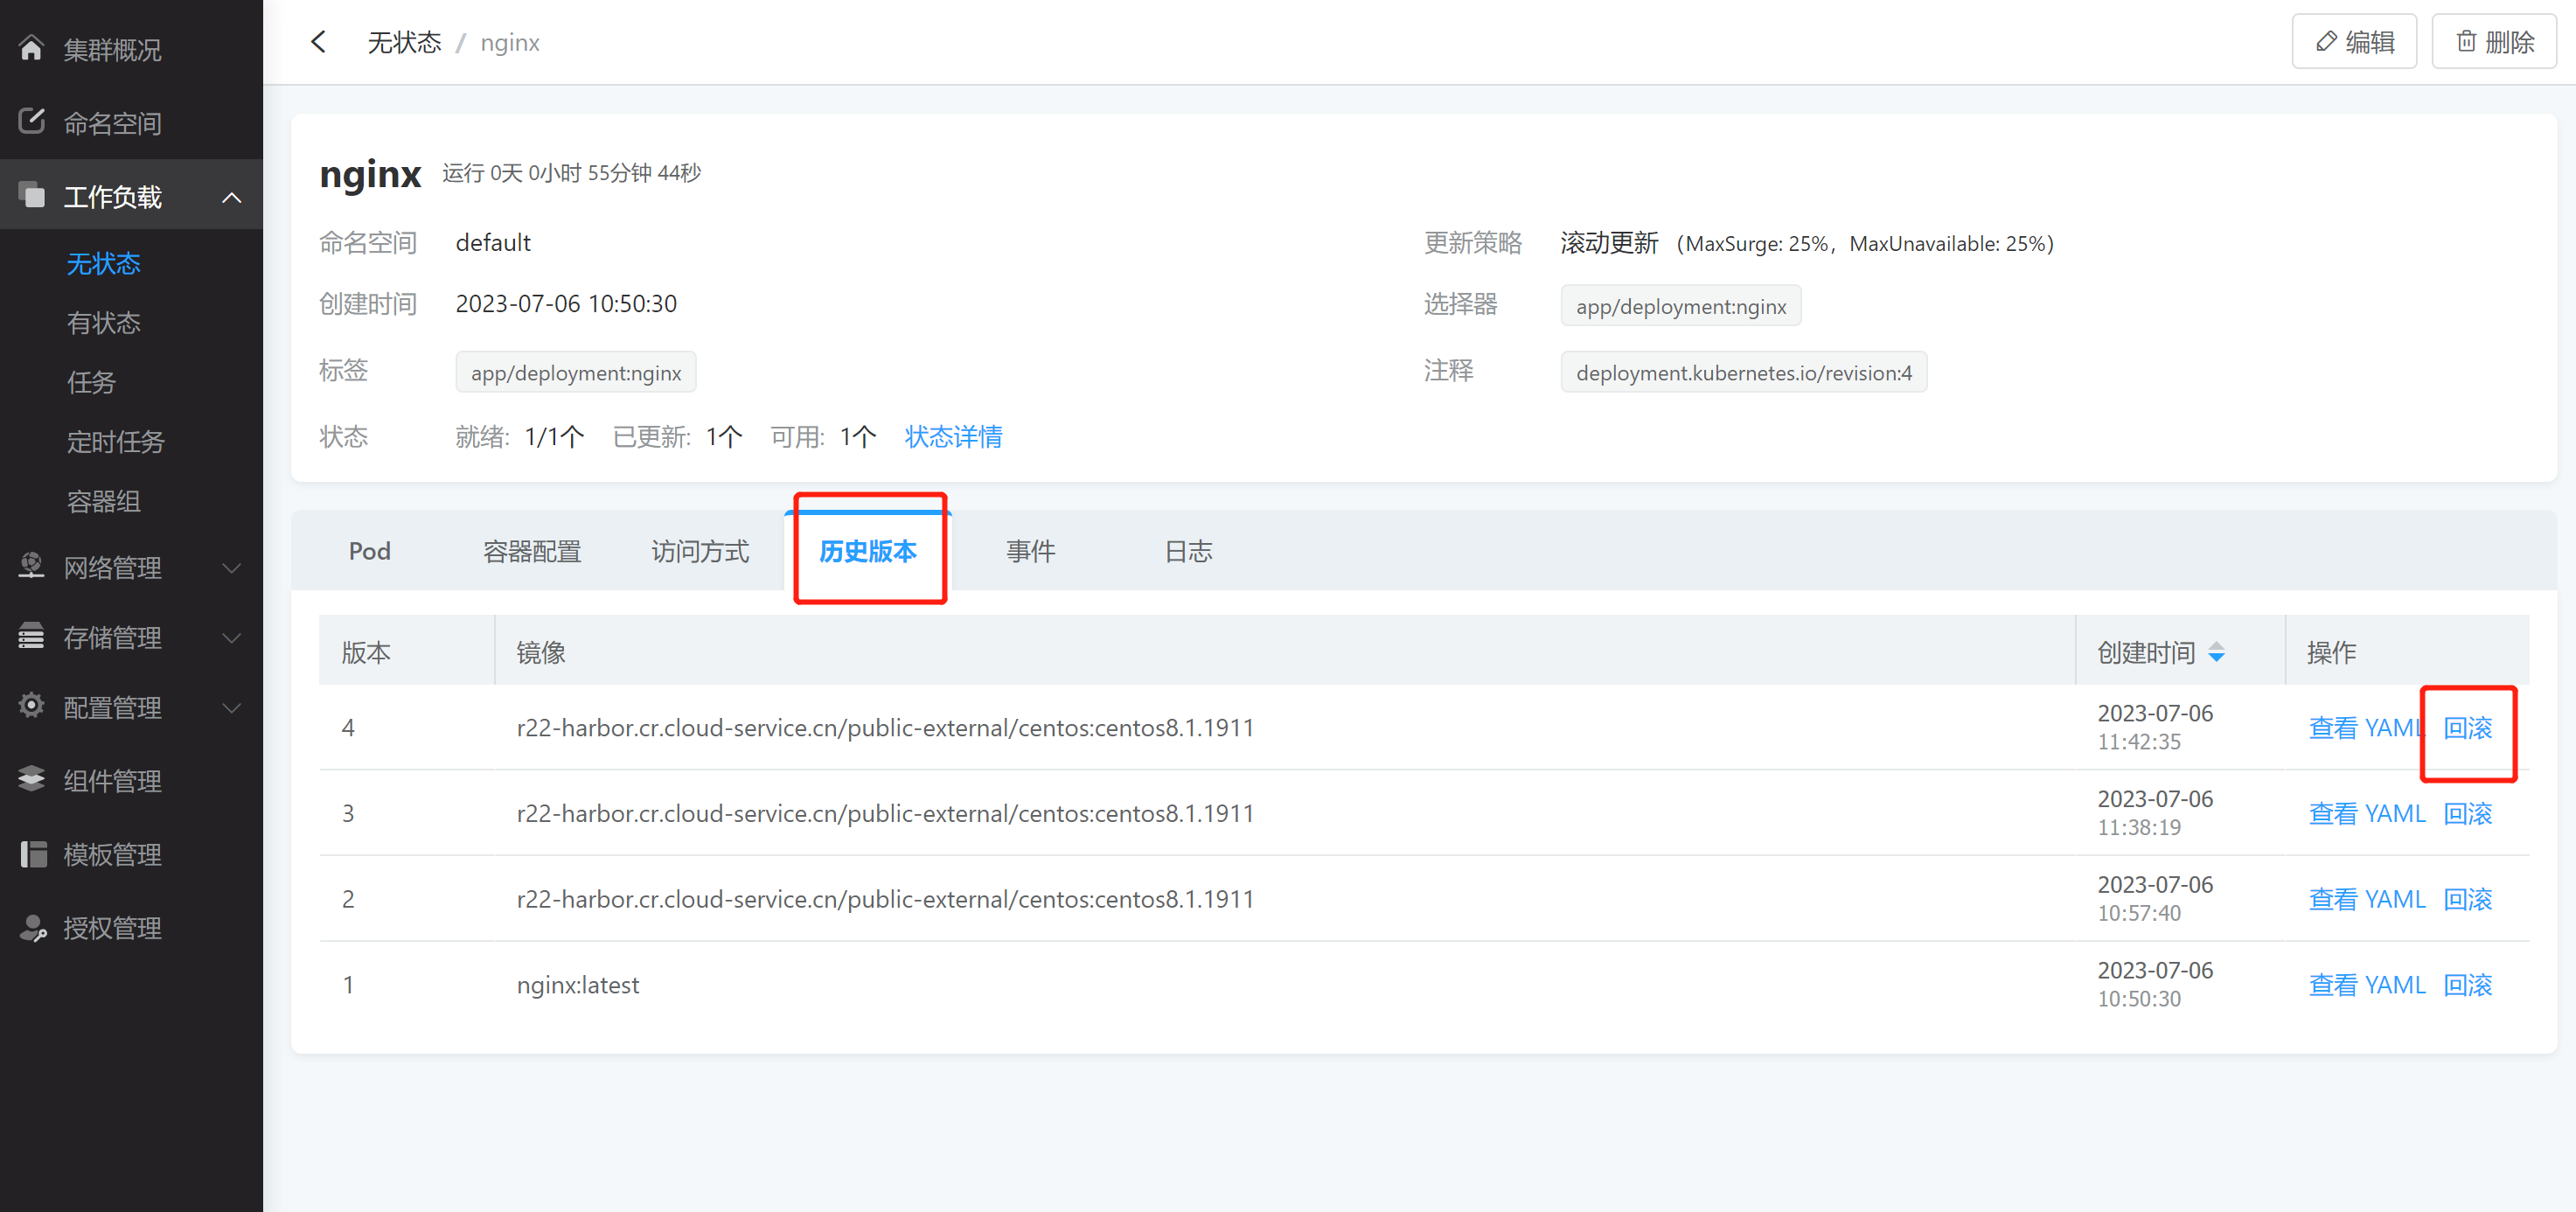Image resolution: width=2576 pixels, height=1212 pixels.
Task: Switch to the 容器配置 tab
Action: click(x=532, y=551)
